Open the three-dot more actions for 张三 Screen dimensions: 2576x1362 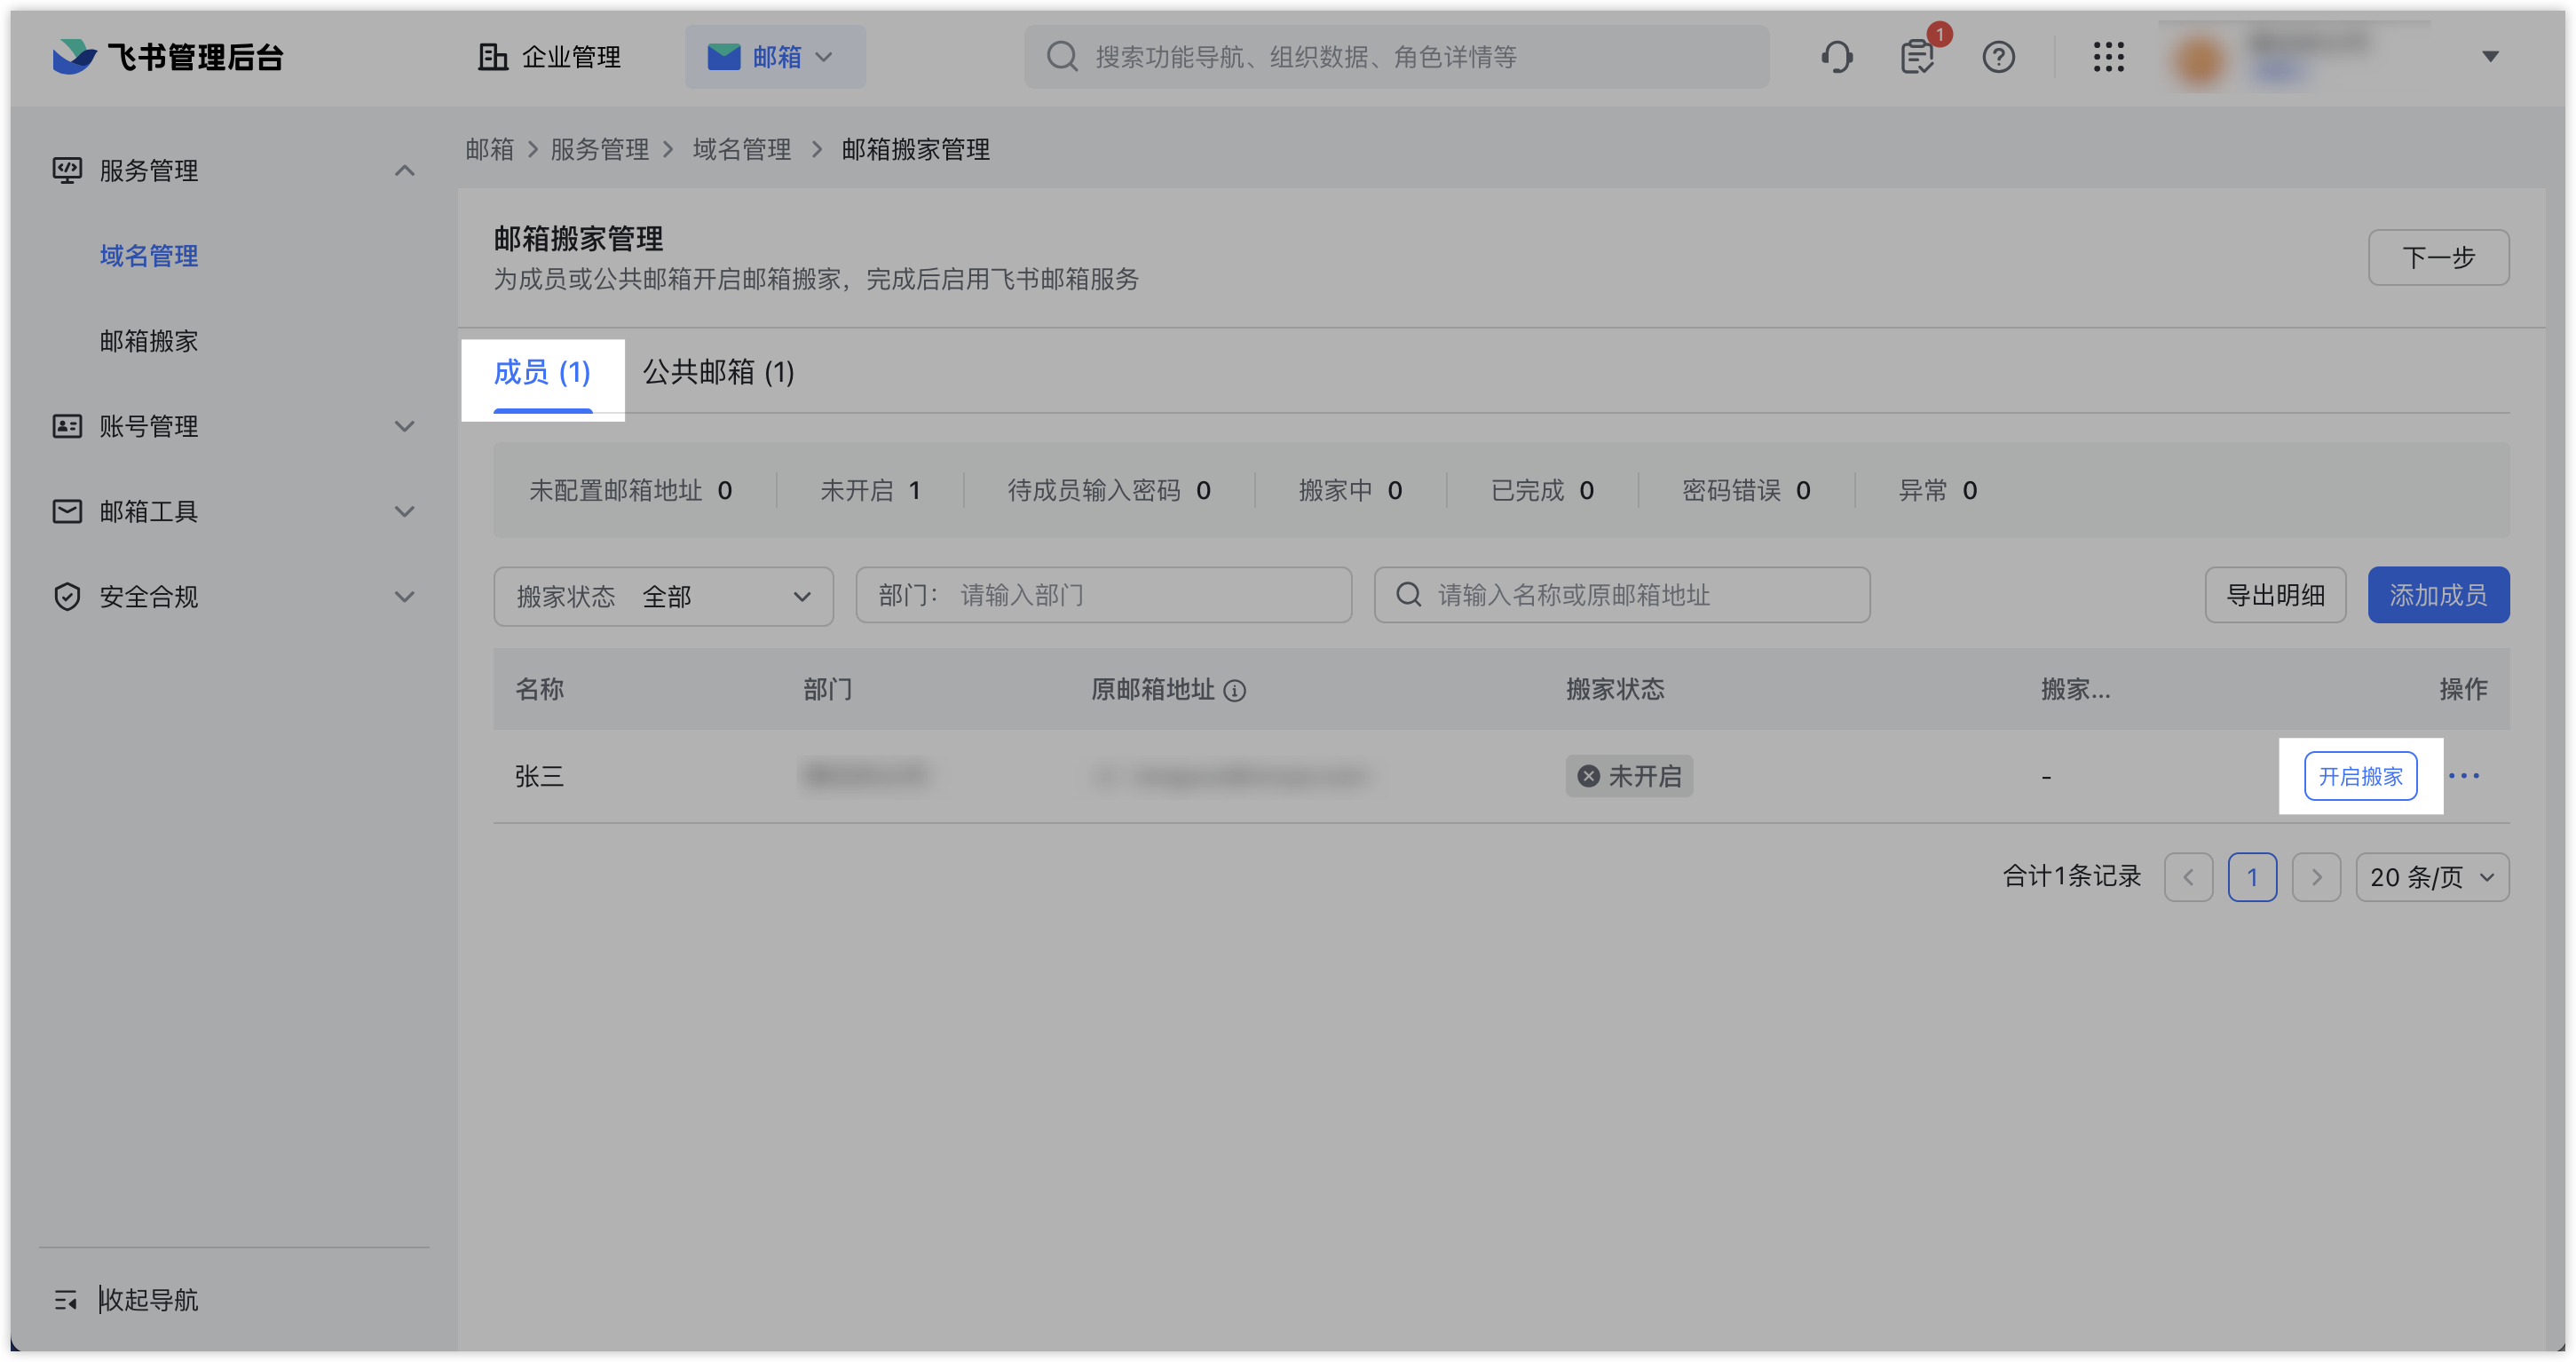coord(2463,776)
